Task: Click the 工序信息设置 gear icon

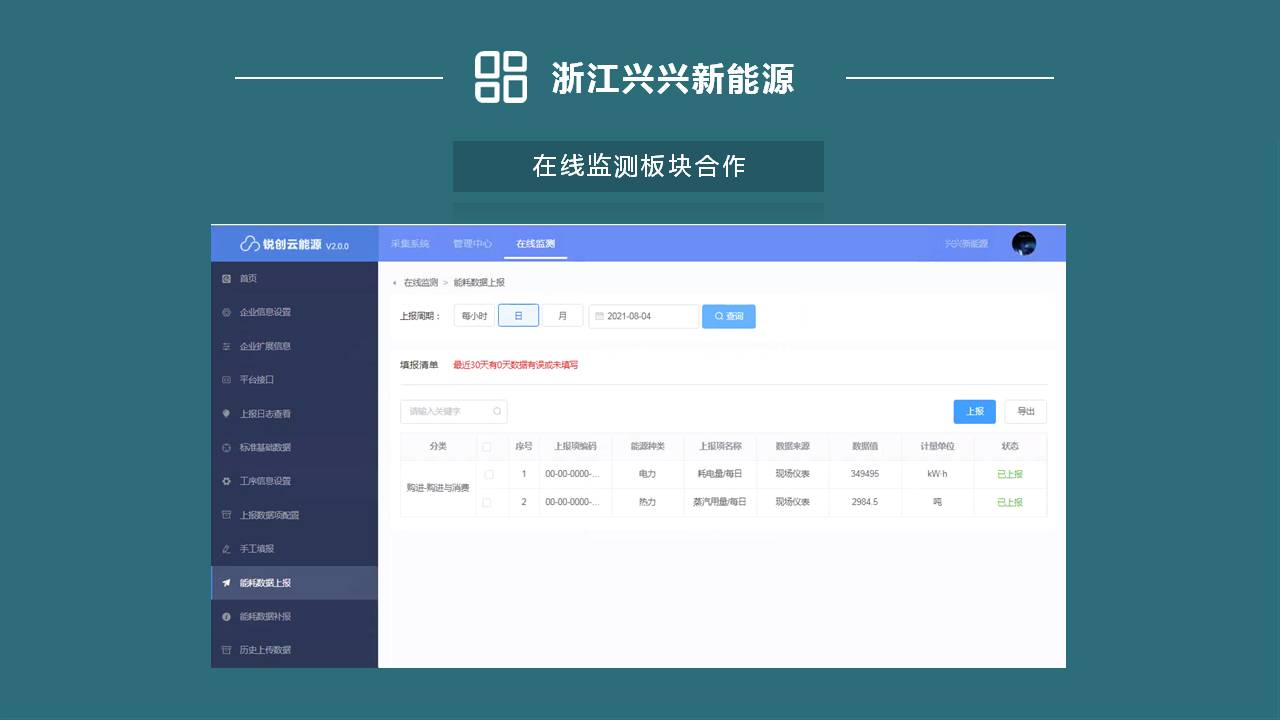Action: [x=226, y=481]
